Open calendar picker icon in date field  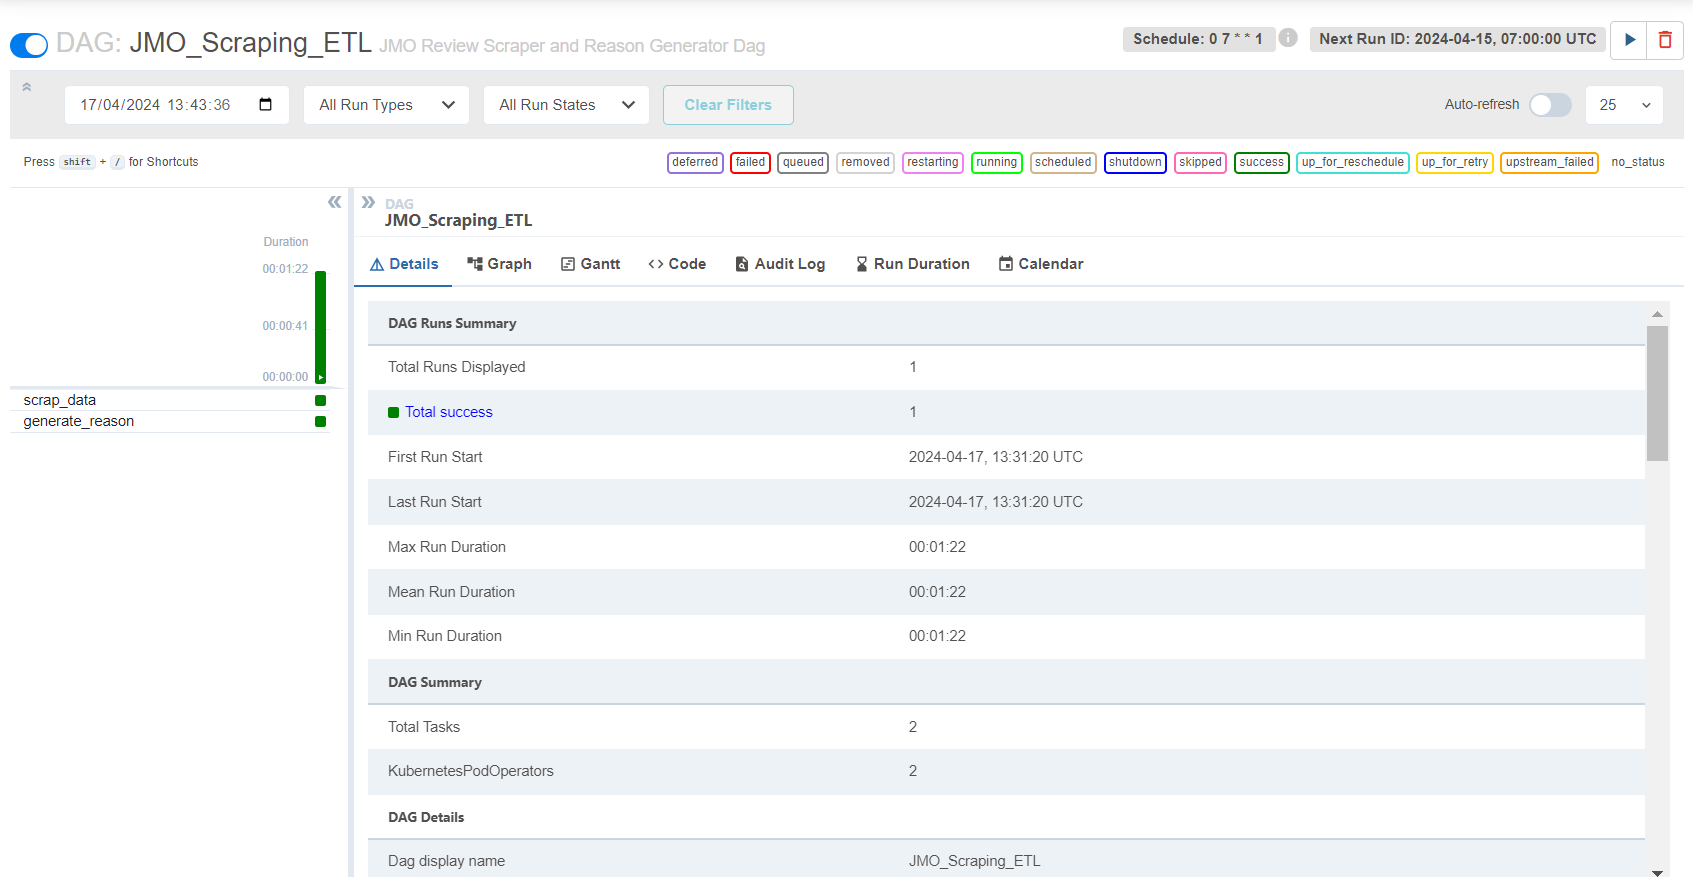coord(265,104)
